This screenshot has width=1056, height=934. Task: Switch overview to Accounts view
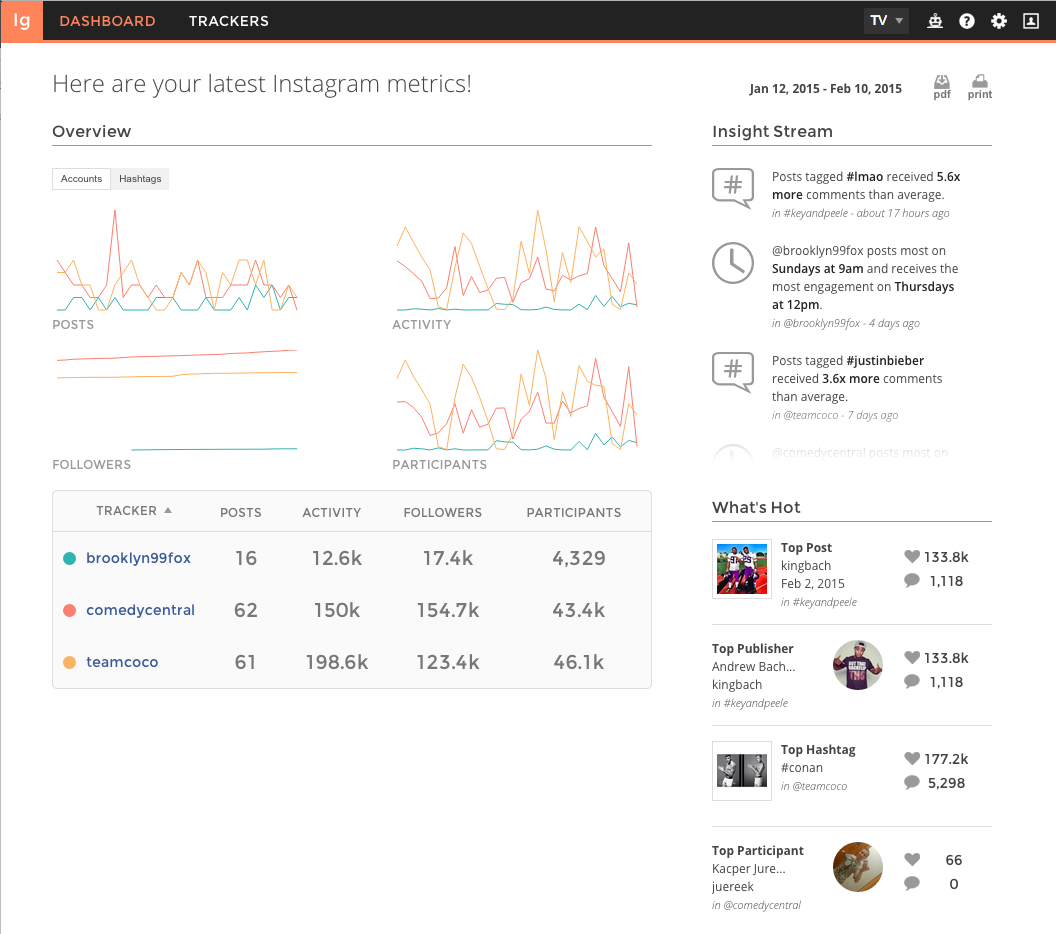tap(81, 179)
